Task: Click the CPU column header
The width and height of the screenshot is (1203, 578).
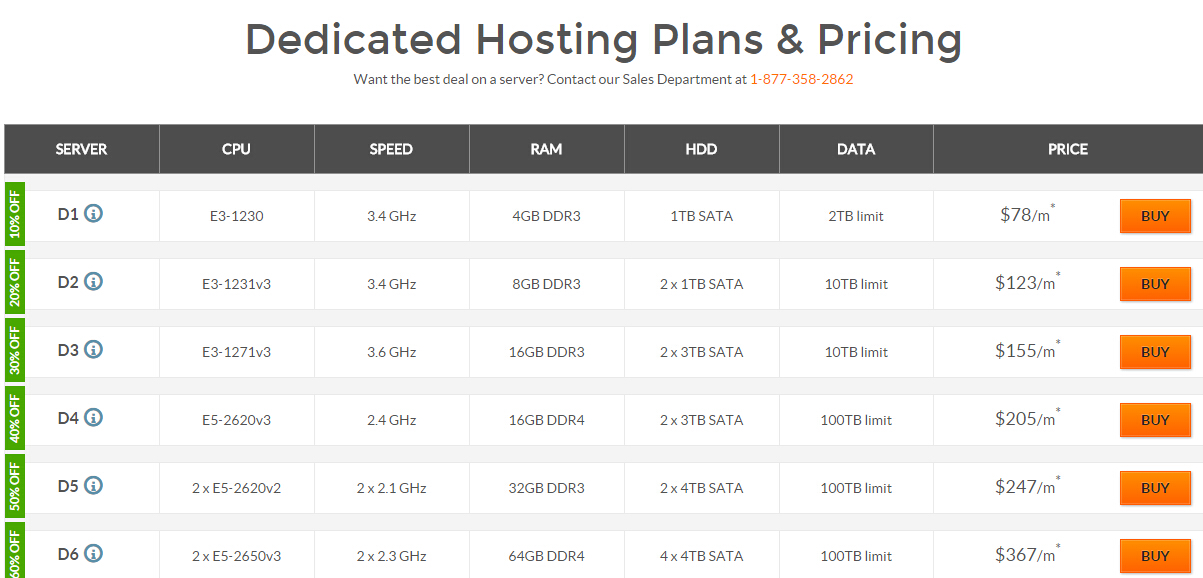Action: click(x=237, y=149)
